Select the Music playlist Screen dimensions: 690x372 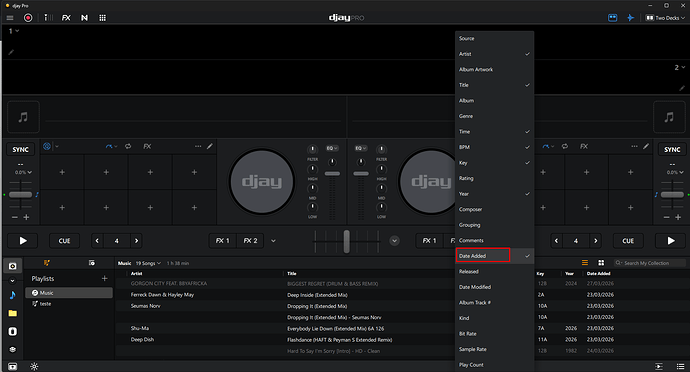[x=69, y=293]
